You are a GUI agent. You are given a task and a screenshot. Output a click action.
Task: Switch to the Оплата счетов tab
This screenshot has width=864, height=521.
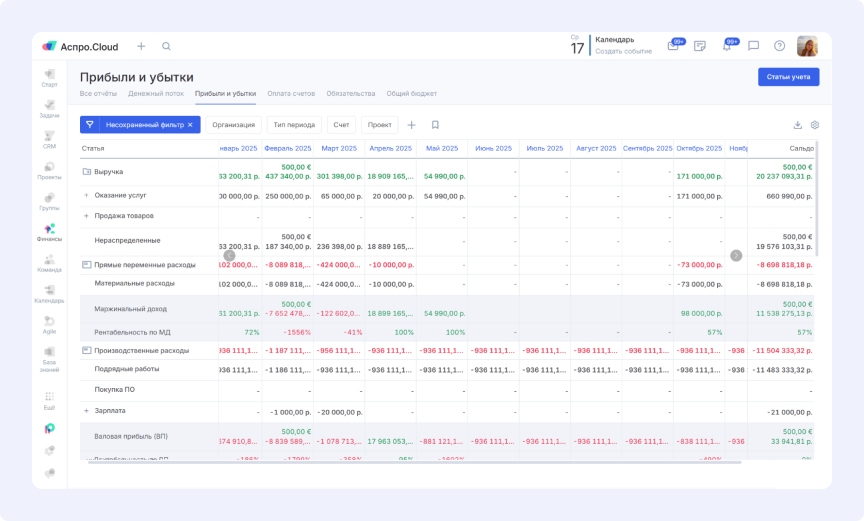point(291,94)
